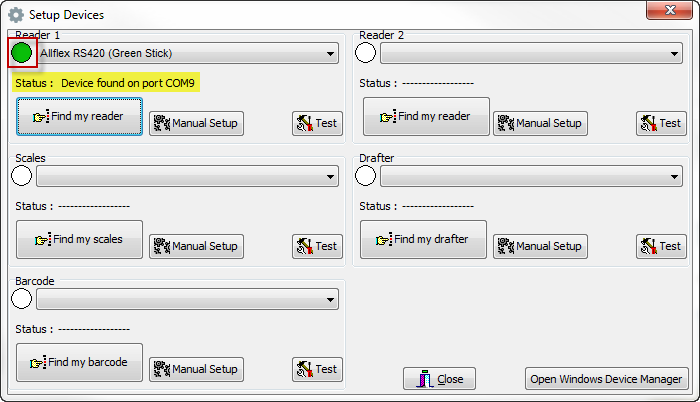Click Find my reader under Reader 2
This screenshot has width=700, height=402.
(425, 117)
